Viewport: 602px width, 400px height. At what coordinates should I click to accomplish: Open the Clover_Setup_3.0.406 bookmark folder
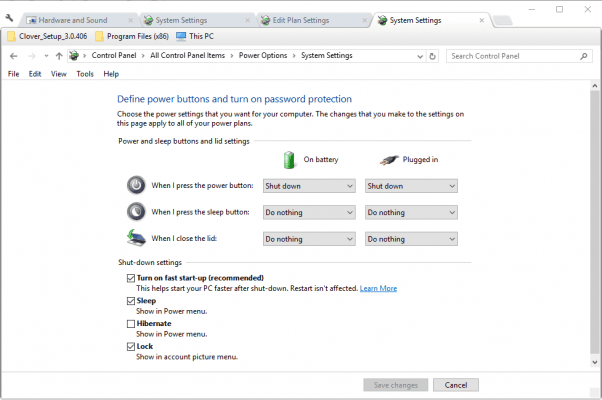tap(47, 37)
